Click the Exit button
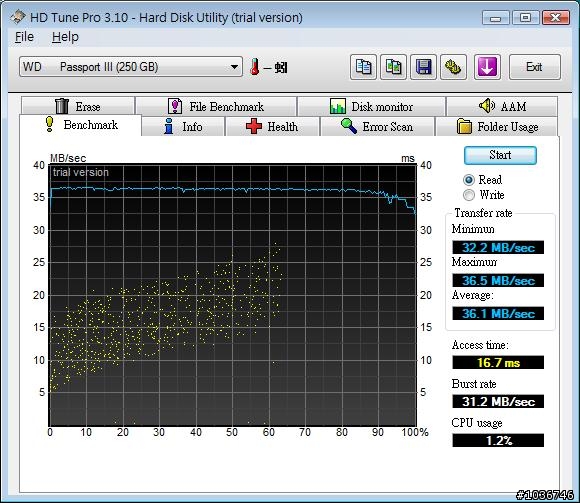 pos(535,67)
